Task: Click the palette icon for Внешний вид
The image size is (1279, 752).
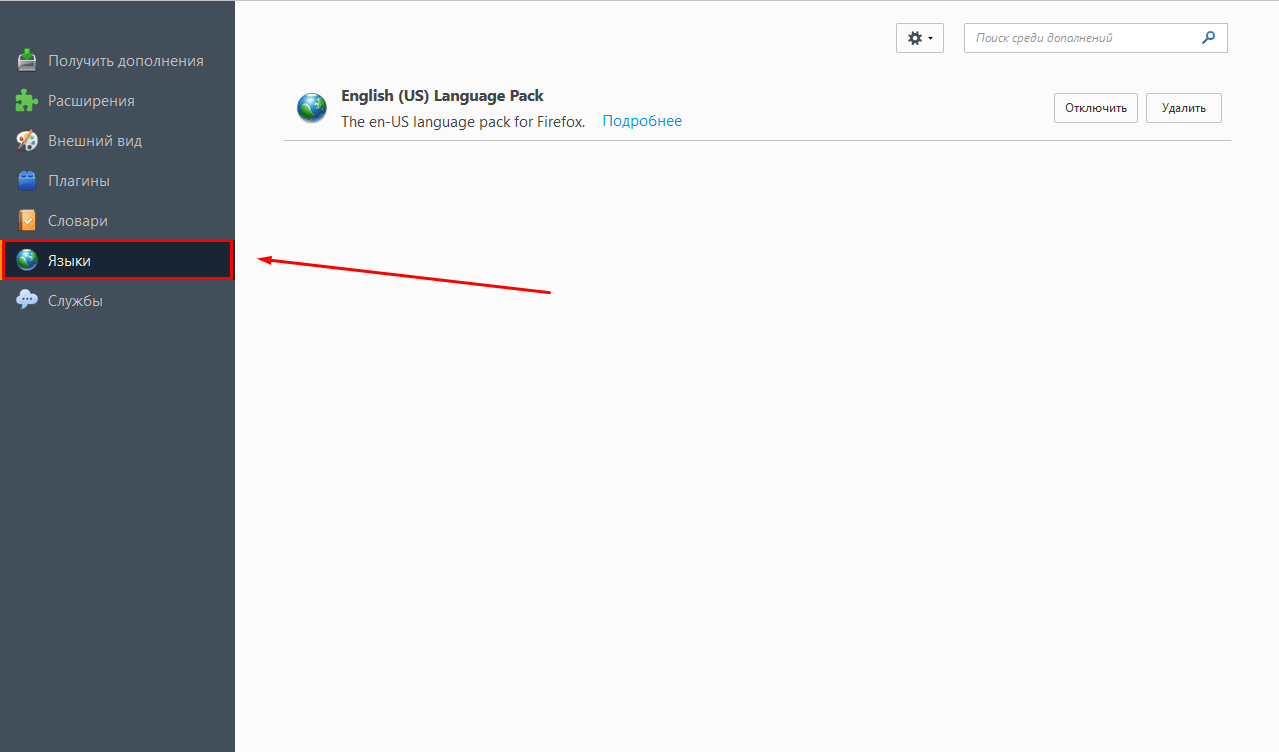Action: (27, 140)
